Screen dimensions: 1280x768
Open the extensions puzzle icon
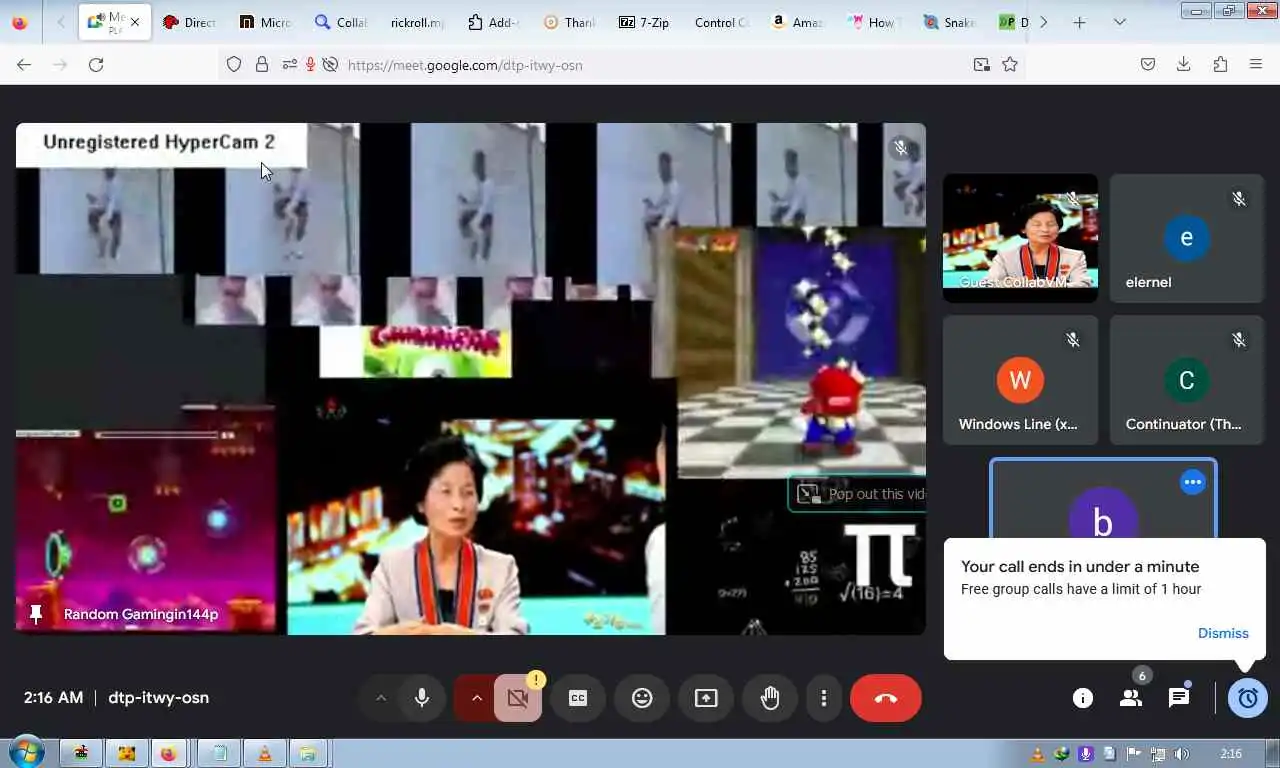[1220, 64]
